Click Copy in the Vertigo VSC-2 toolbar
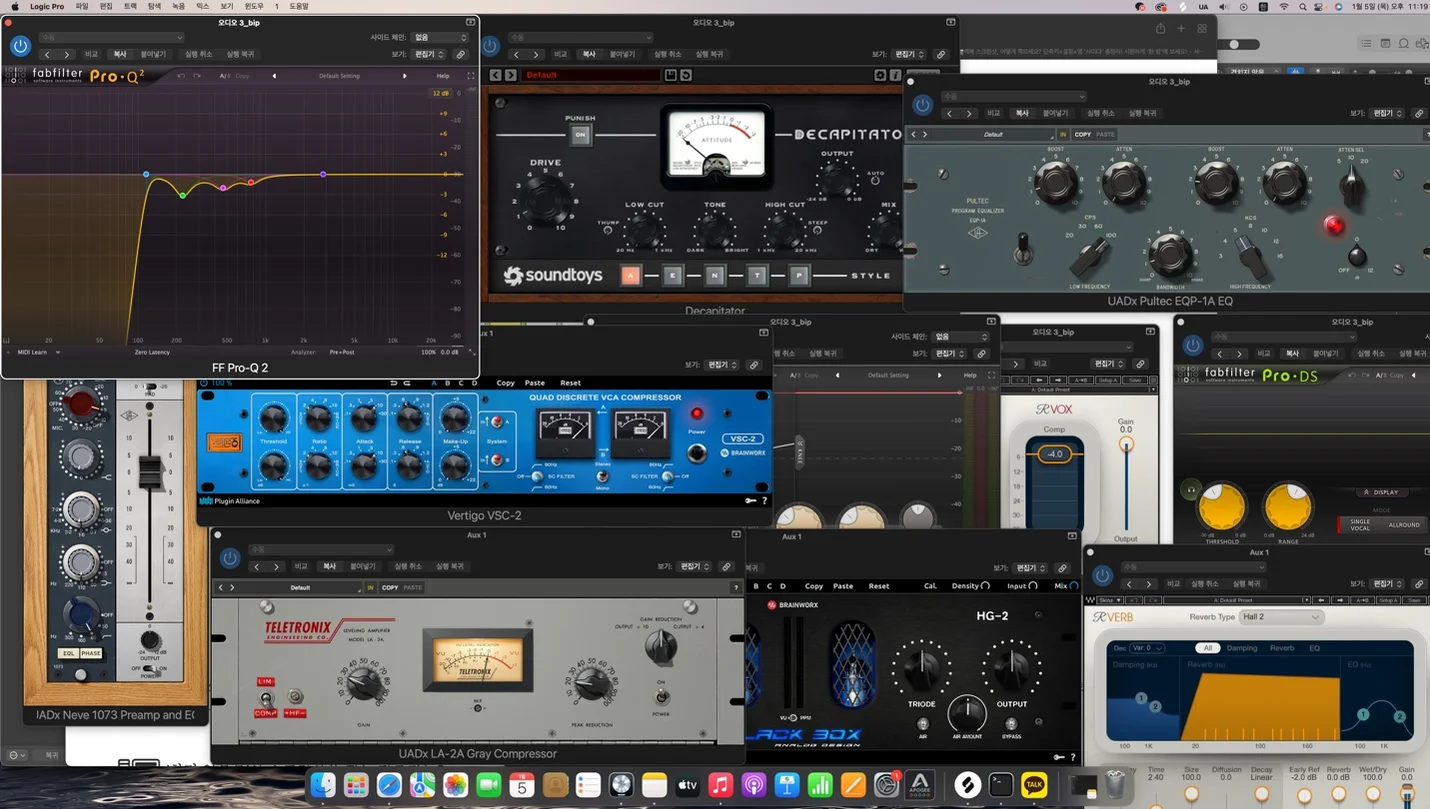The height and width of the screenshot is (809, 1430). point(506,383)
